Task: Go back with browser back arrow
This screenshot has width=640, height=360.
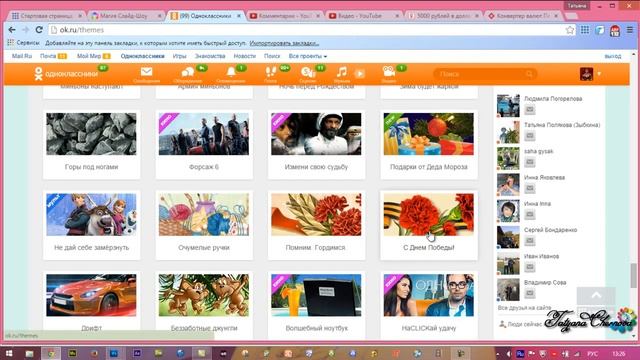Action: click(12, 30)
